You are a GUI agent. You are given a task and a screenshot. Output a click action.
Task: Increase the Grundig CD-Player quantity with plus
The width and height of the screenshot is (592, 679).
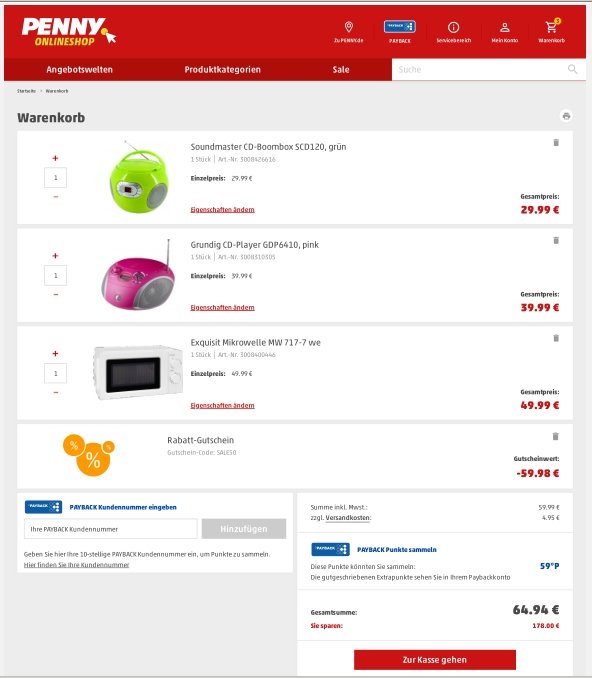[55, 256]
